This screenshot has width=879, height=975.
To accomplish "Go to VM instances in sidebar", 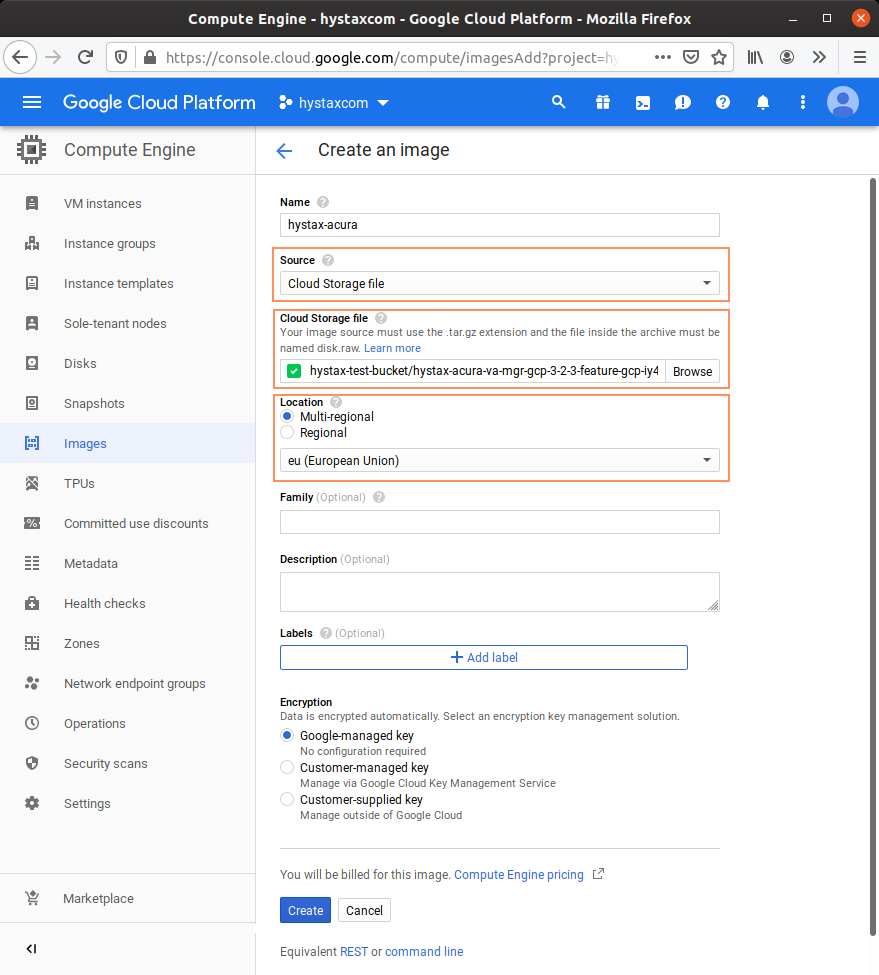I will tap(102, 204).
